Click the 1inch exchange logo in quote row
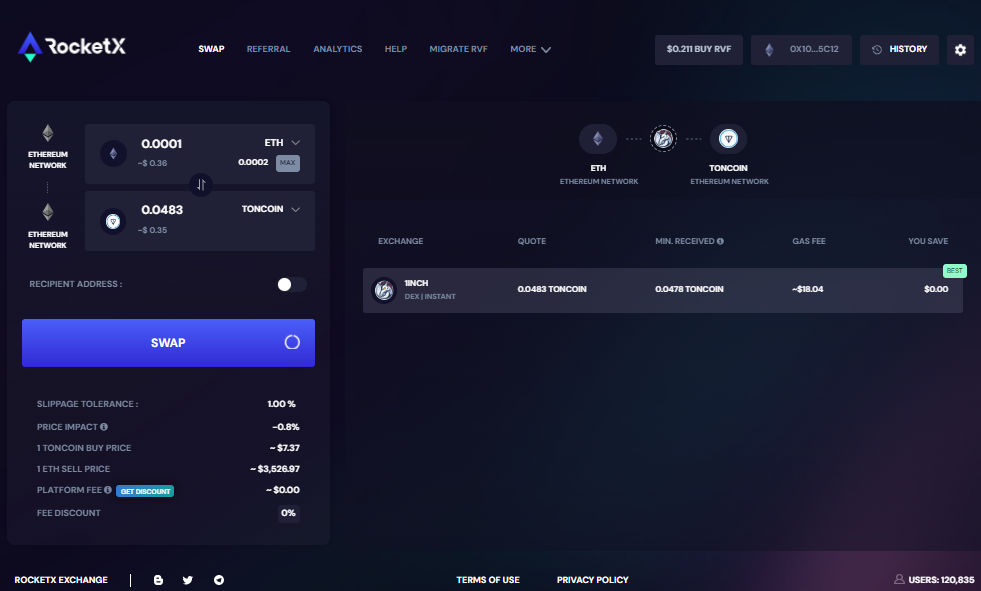The height and width of the screenshot is (591, 981). (x=384, y=290)
